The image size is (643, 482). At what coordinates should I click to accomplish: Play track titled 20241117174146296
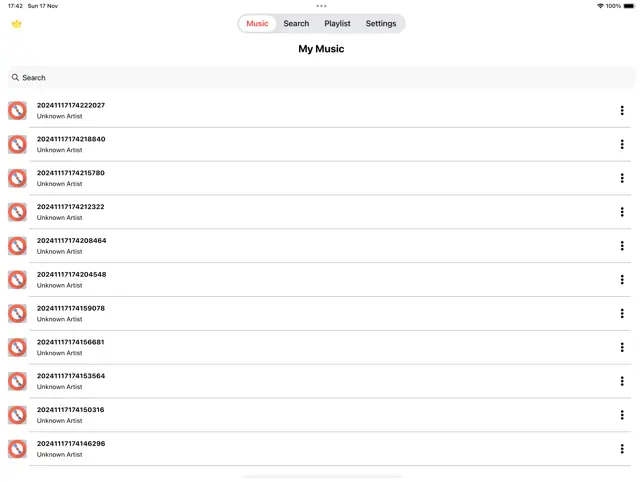[71, 444]
